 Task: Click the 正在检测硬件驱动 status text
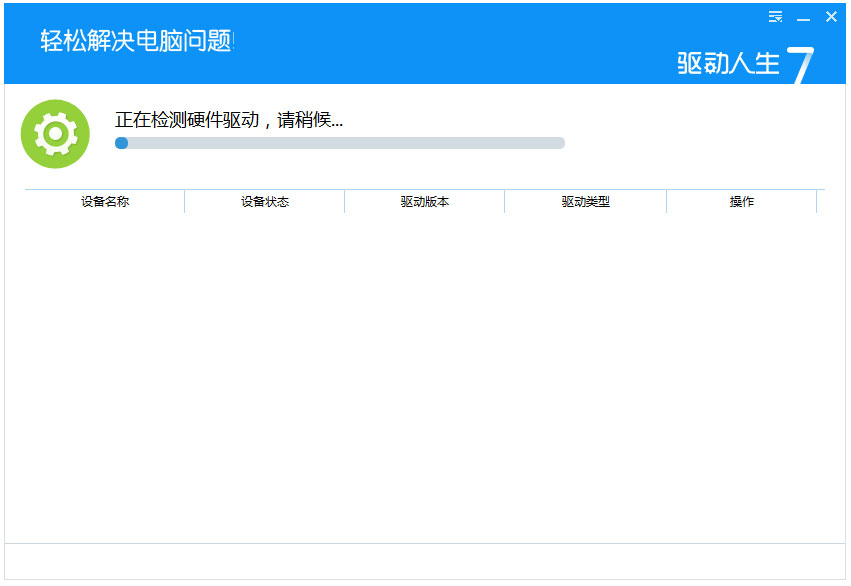228,120
